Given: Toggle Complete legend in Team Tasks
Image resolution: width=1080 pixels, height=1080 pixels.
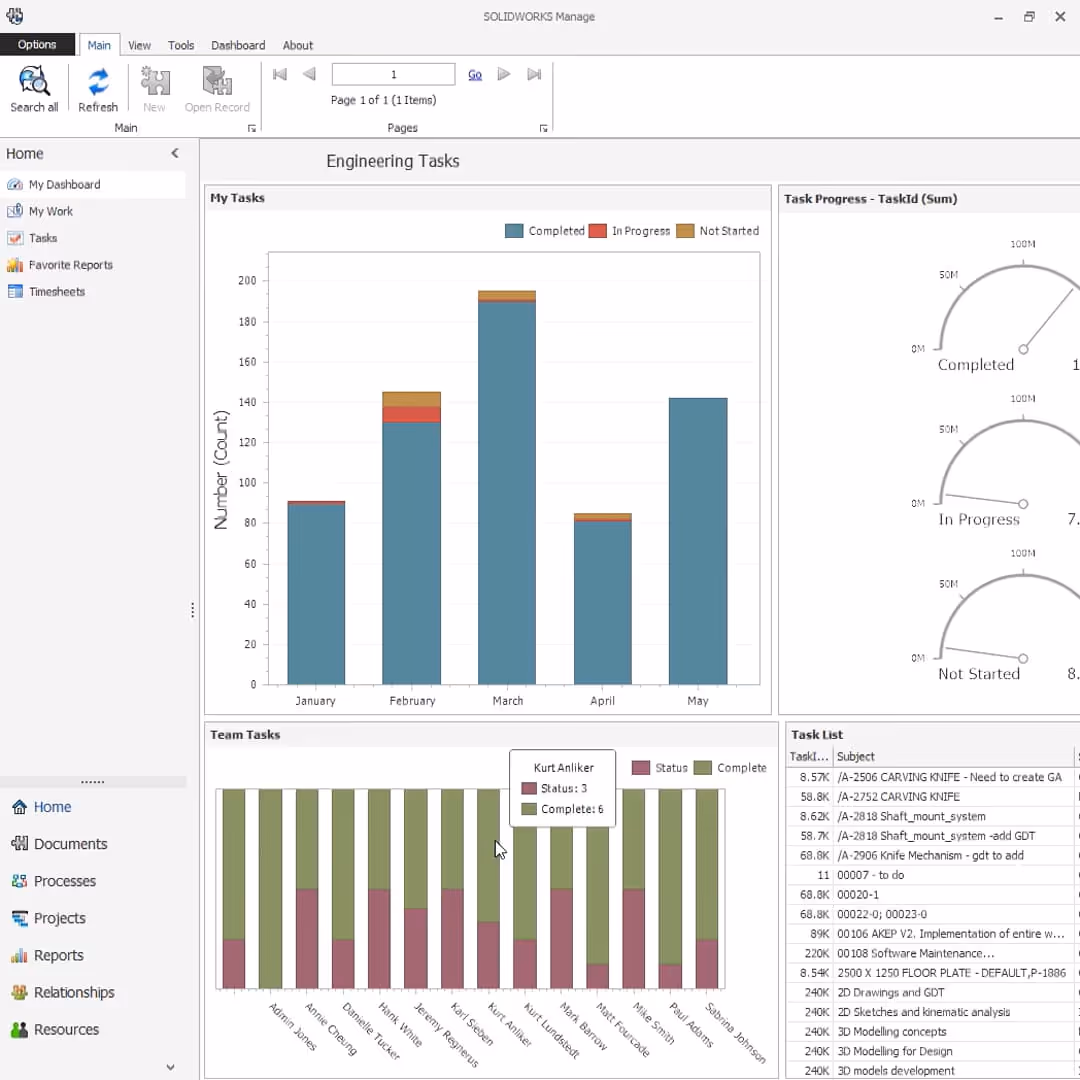Looking at the screenshot, I should click(703, 767).
